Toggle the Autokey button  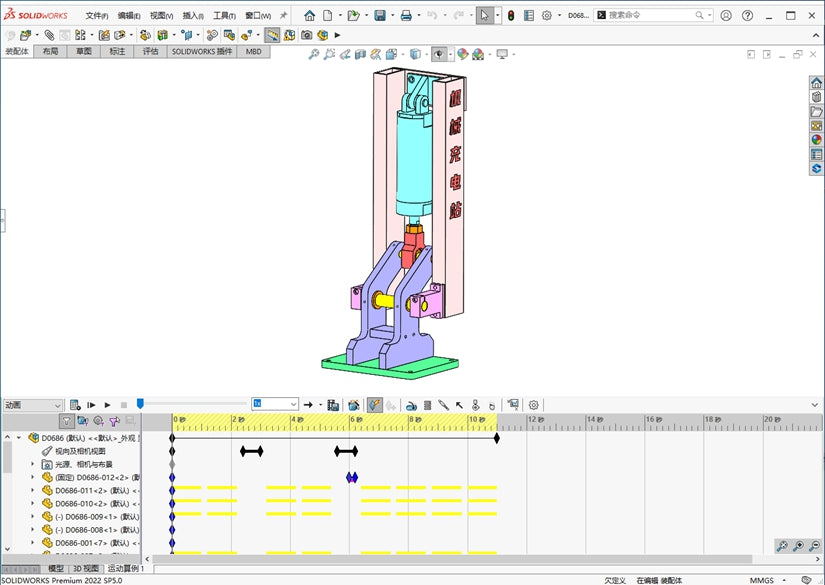(x=375, y=405)
